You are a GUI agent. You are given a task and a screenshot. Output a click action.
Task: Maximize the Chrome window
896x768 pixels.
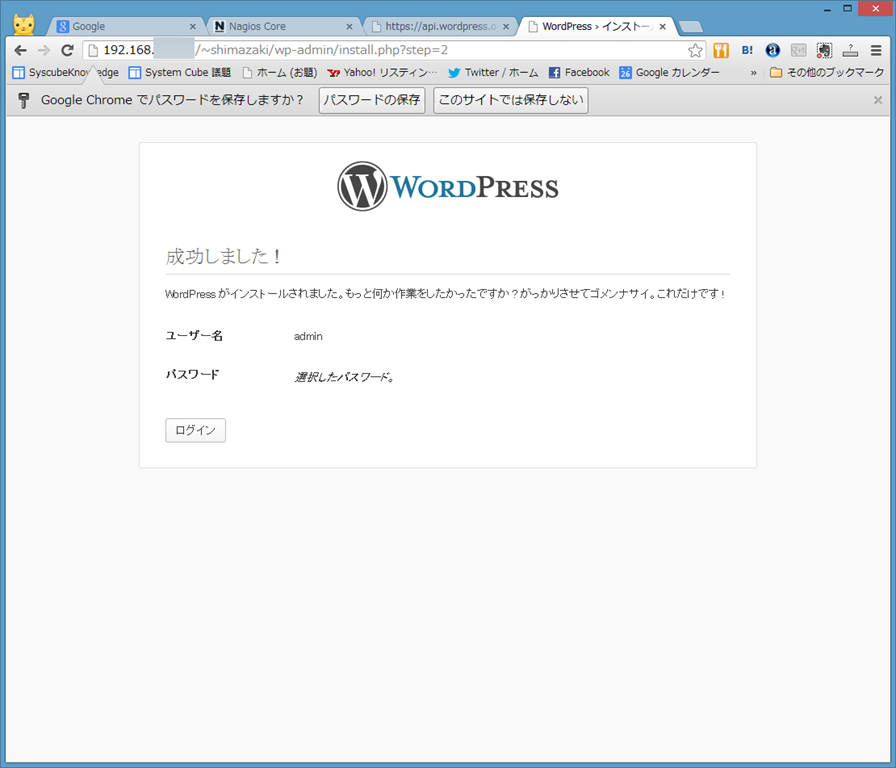click(847, 9)
